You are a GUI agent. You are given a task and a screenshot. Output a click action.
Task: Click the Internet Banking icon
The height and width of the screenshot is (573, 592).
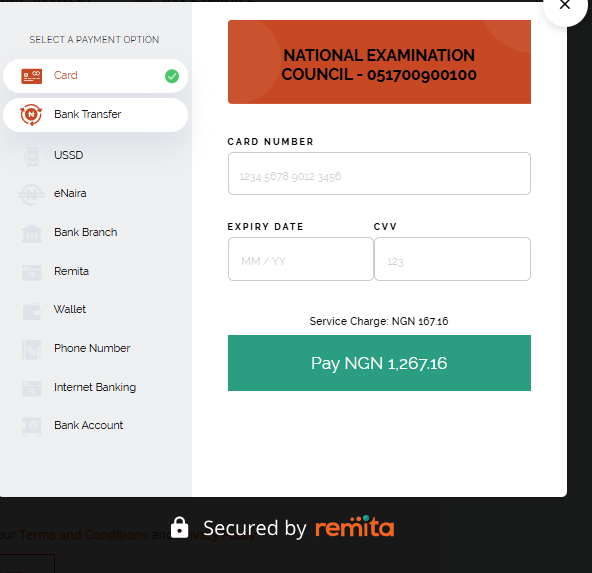tap(32, 388)
